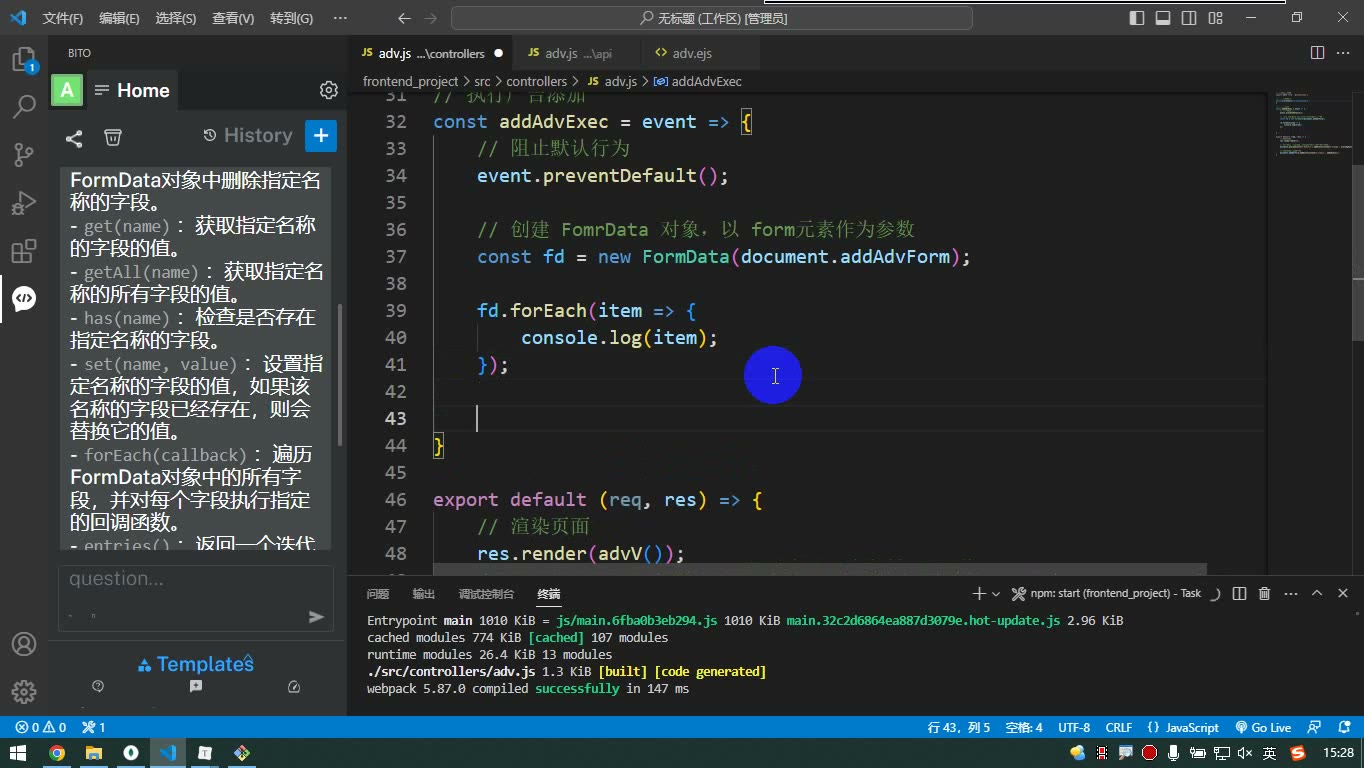Viewport: 1364px width, 768px height.
Task: Expand hidden menus with title bar ellipsis
Action: tap(340, 18)
